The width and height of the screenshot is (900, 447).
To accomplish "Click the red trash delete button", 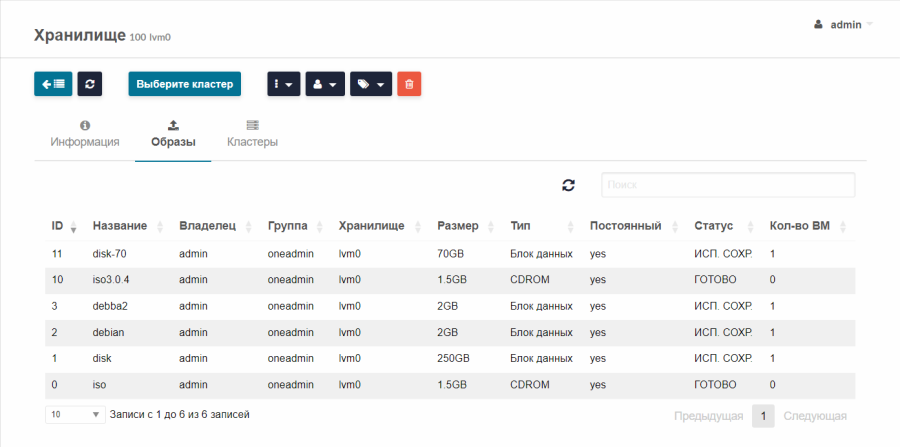I will pyautogui.click(x=409, y=84).
